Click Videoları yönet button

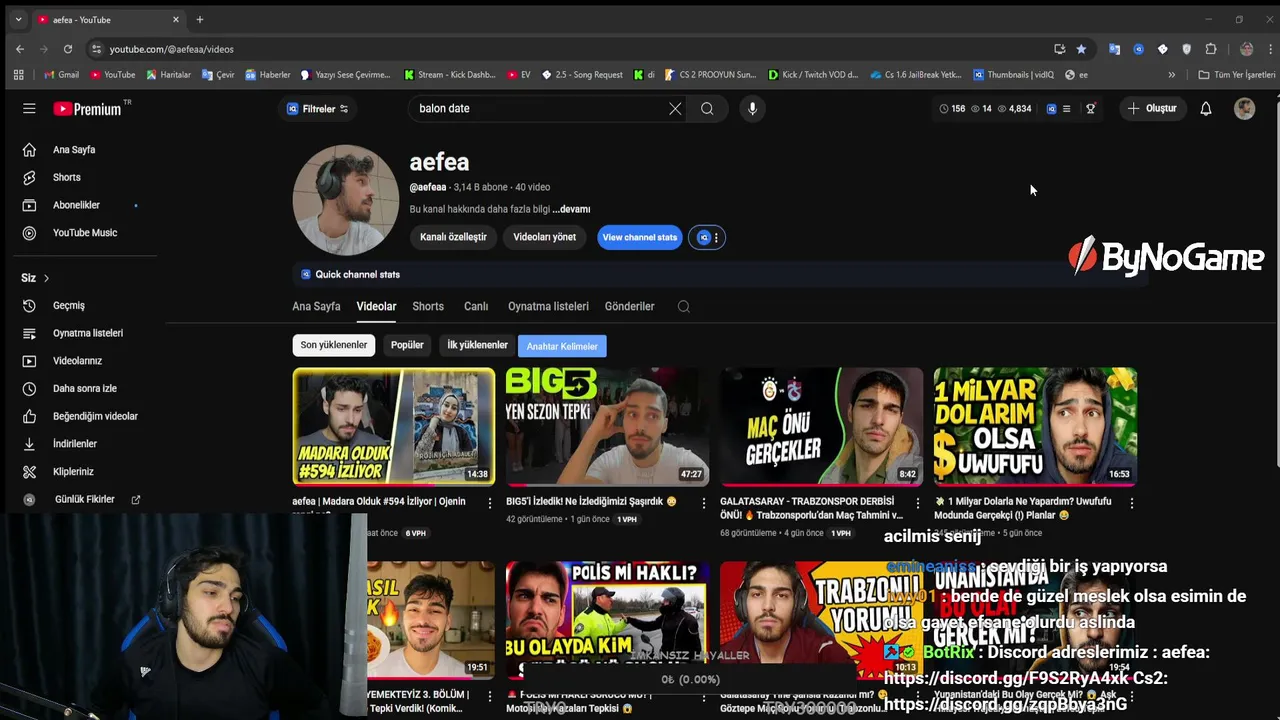(544, 237)
